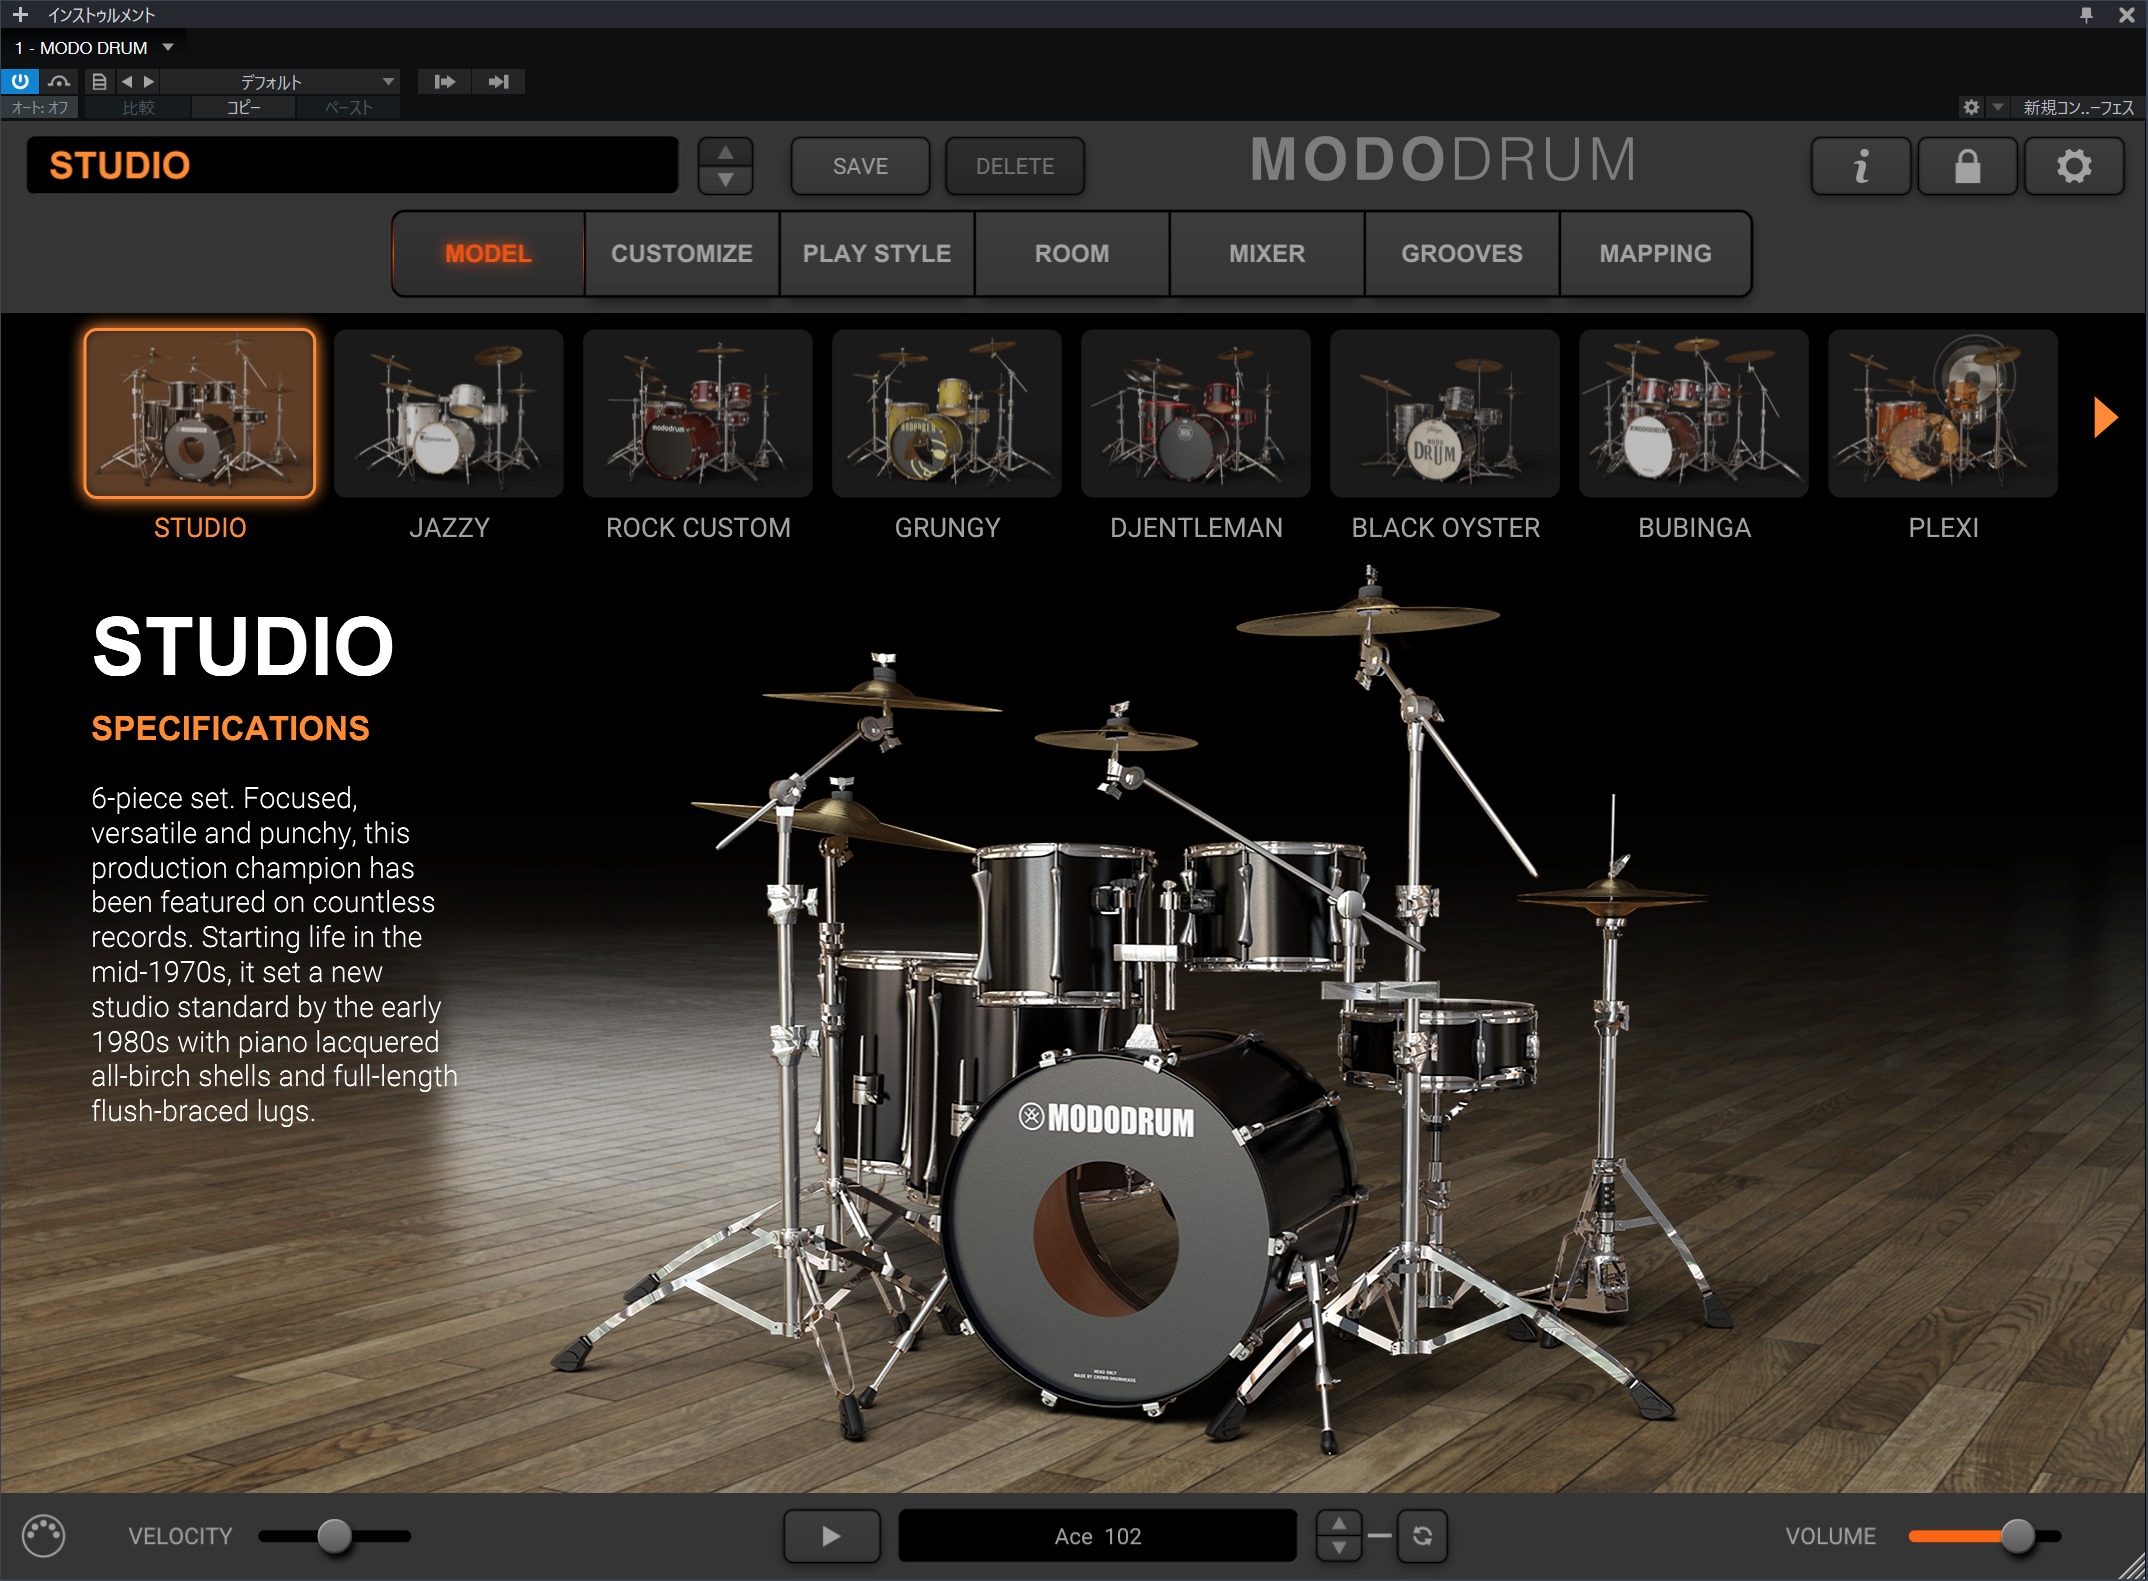Switch to the MAPPING tab
2148x1581 pixels.
tap(1655, 253)
